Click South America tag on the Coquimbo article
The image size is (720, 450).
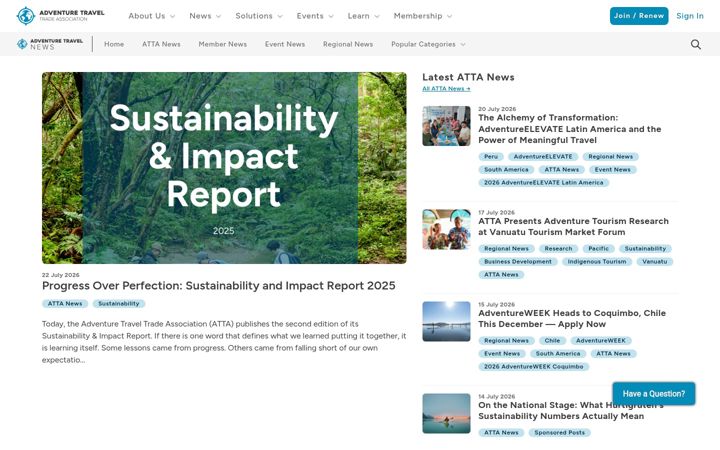558,354
